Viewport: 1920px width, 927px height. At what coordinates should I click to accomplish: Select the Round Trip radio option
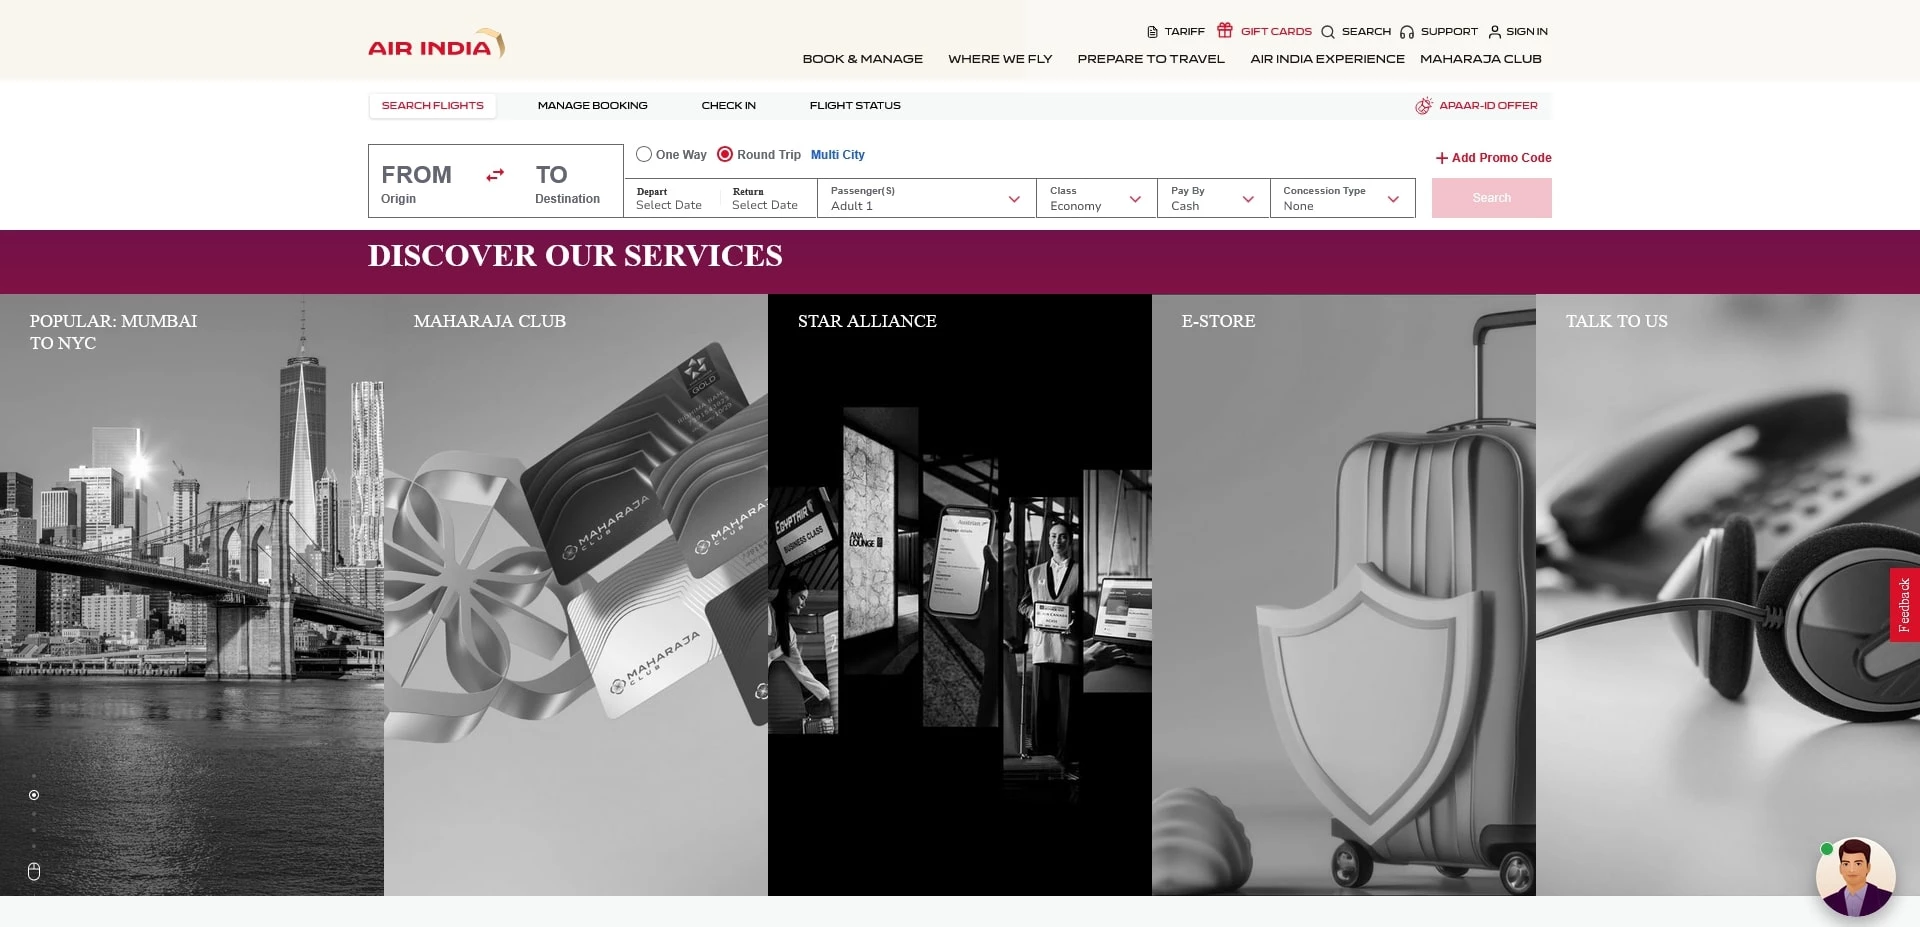pyautogui.click(x=725, y=154)
